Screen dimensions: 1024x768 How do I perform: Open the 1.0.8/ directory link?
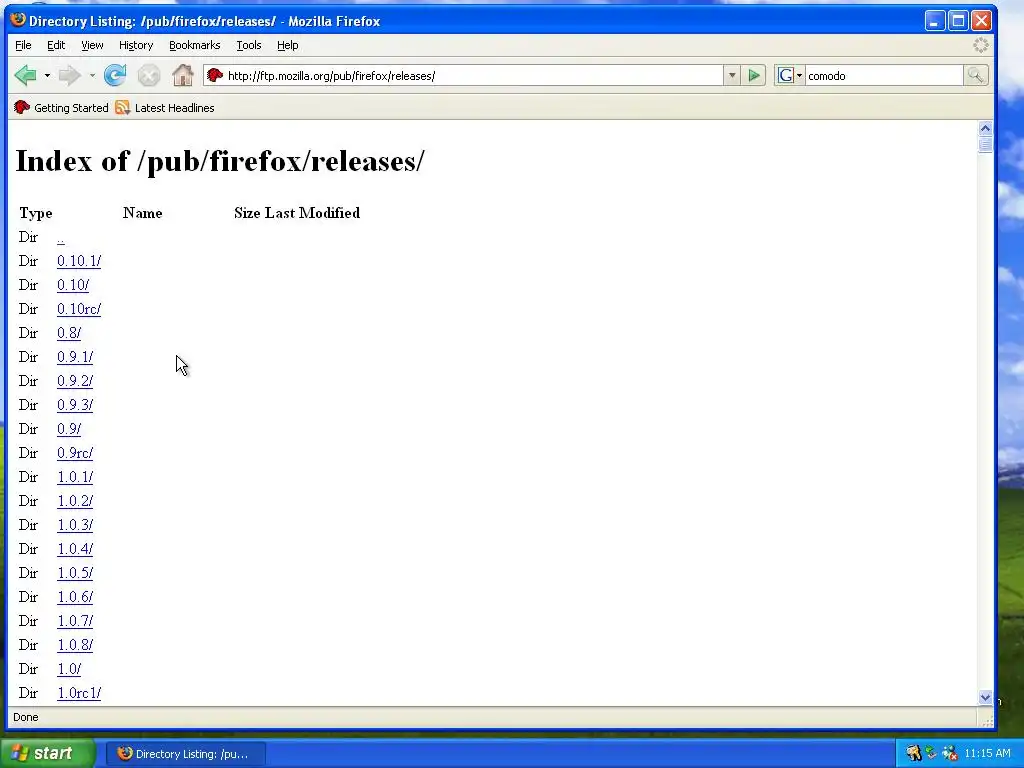[75, 645]
